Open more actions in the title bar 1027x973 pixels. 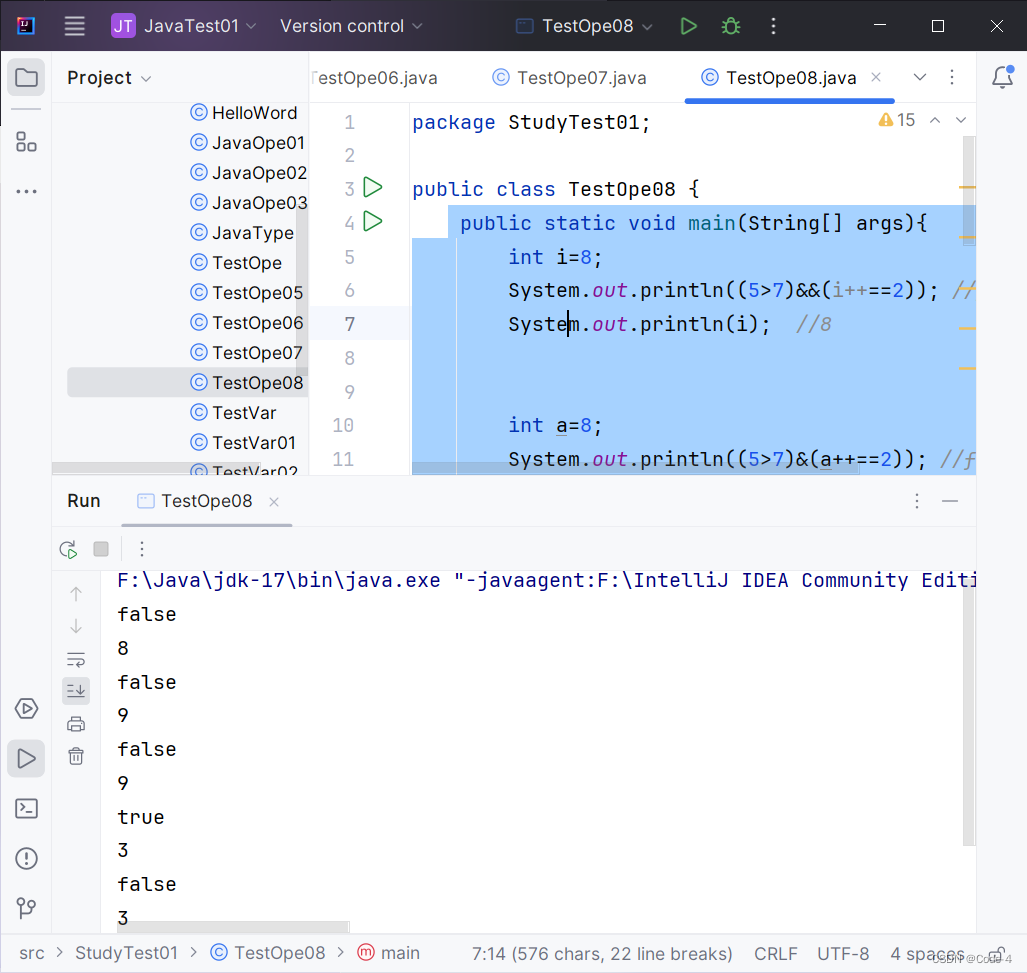(x=774, y=26)
